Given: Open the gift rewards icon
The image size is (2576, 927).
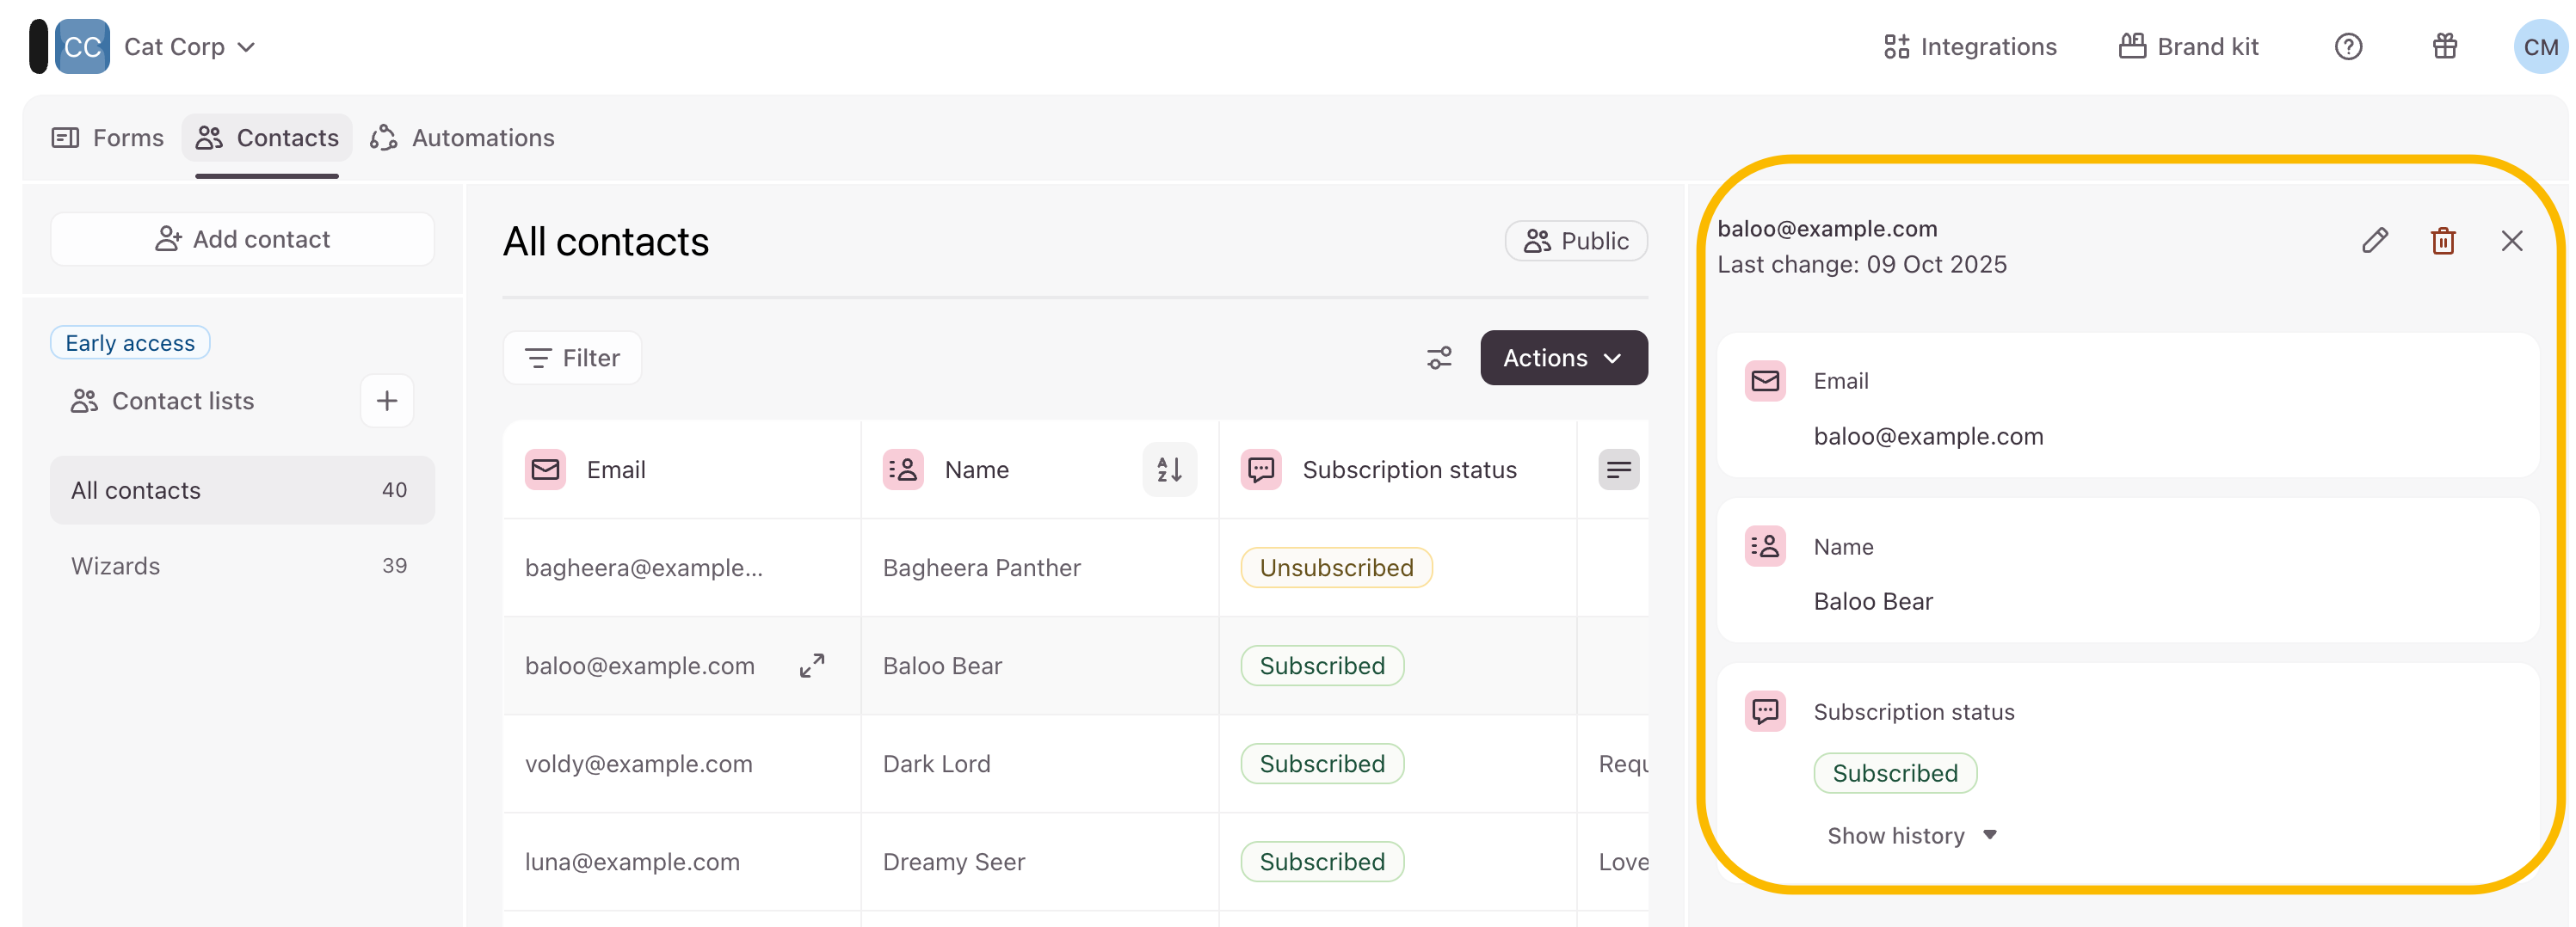Looking at the screenshot, I should click(2444, 47).
